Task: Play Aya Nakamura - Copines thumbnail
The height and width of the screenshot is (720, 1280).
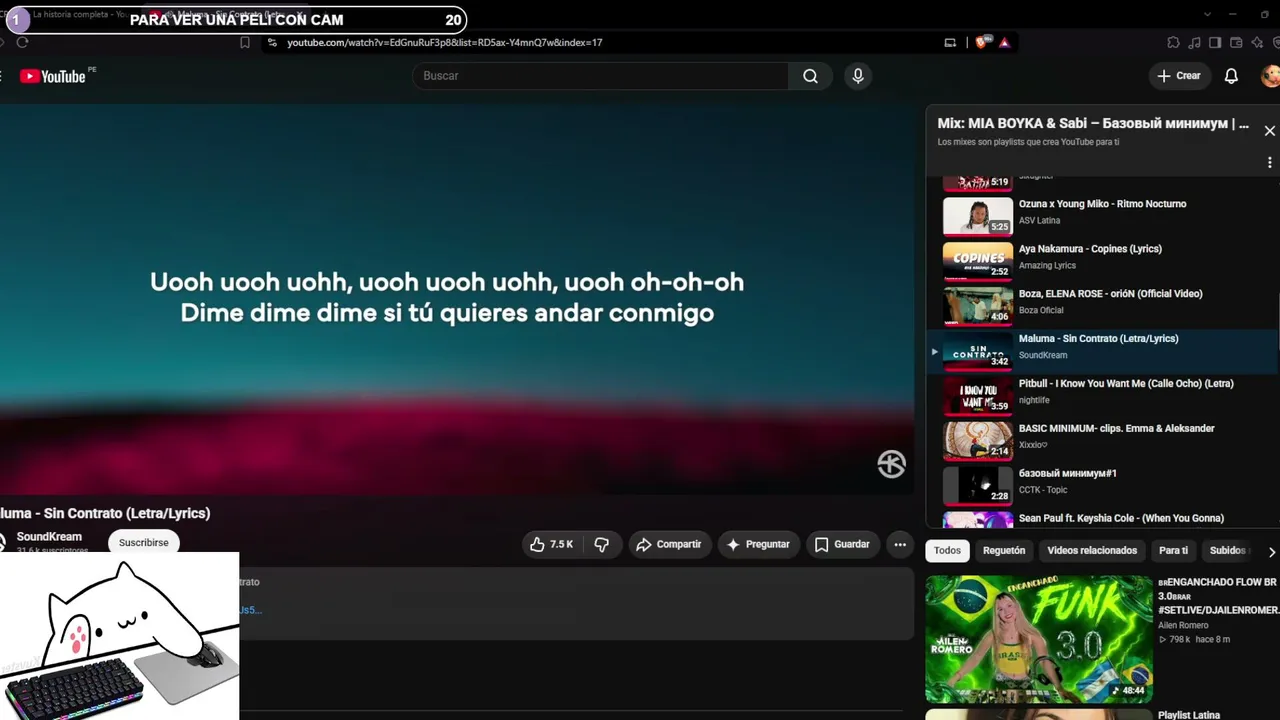Action: click(x=978, y=260)
